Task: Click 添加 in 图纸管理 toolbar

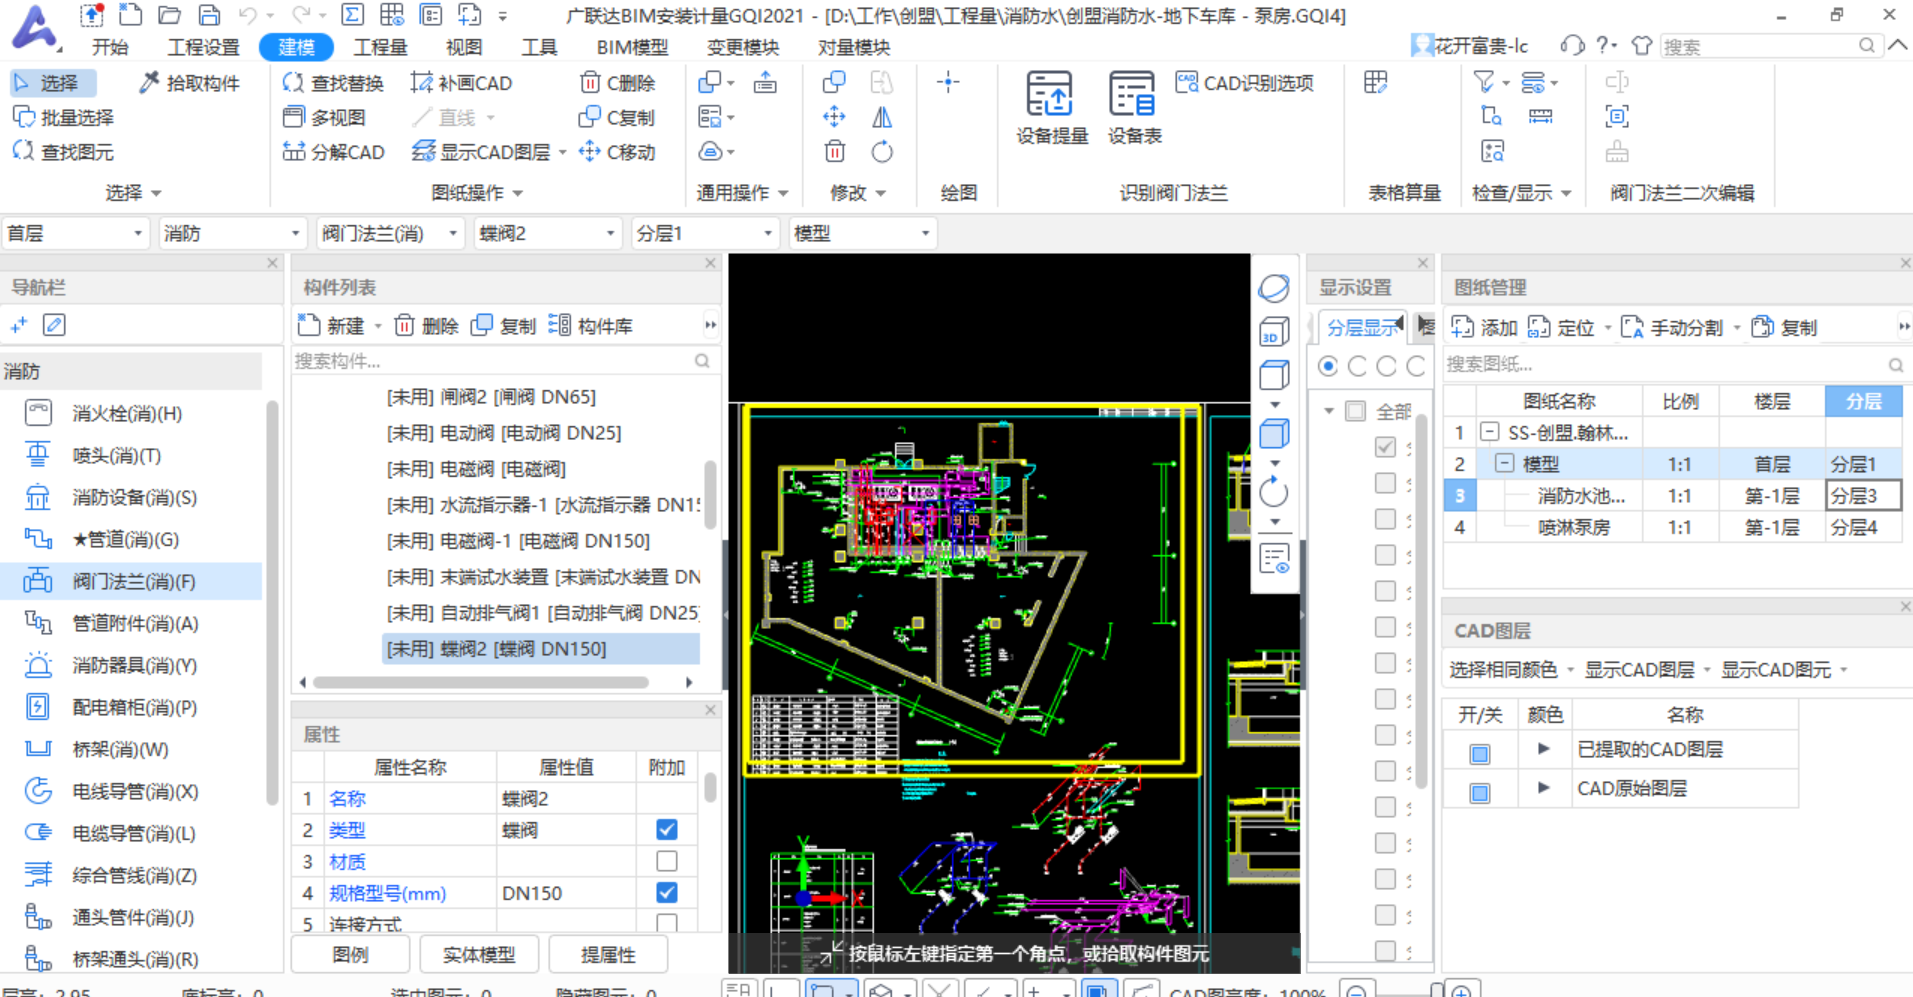Action: [x=1485, y=327]
